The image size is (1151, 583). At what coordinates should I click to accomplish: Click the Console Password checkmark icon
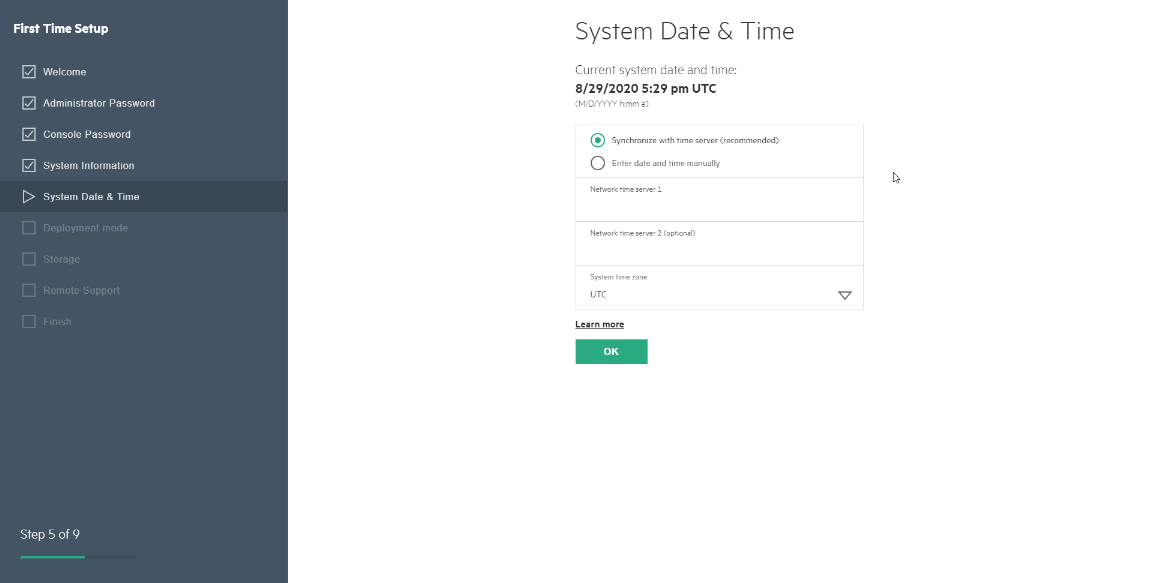[x=29, y=134]
